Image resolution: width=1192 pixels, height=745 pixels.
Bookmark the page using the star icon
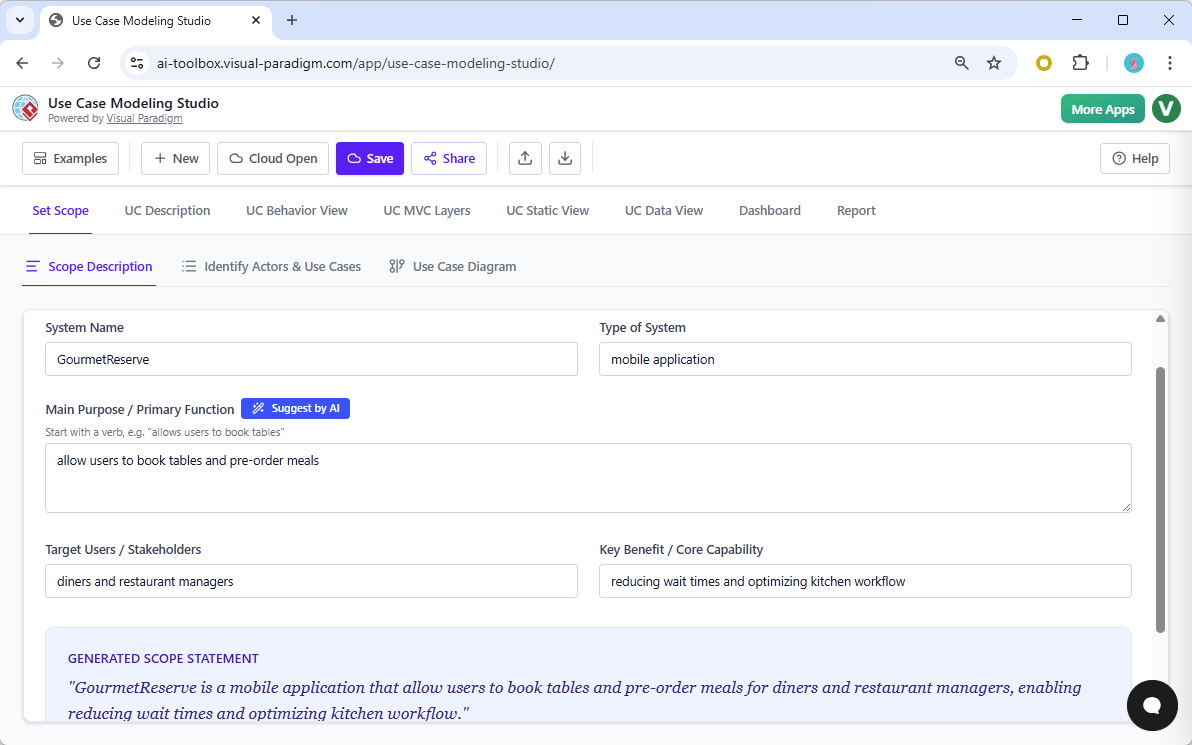coord(994,62)
